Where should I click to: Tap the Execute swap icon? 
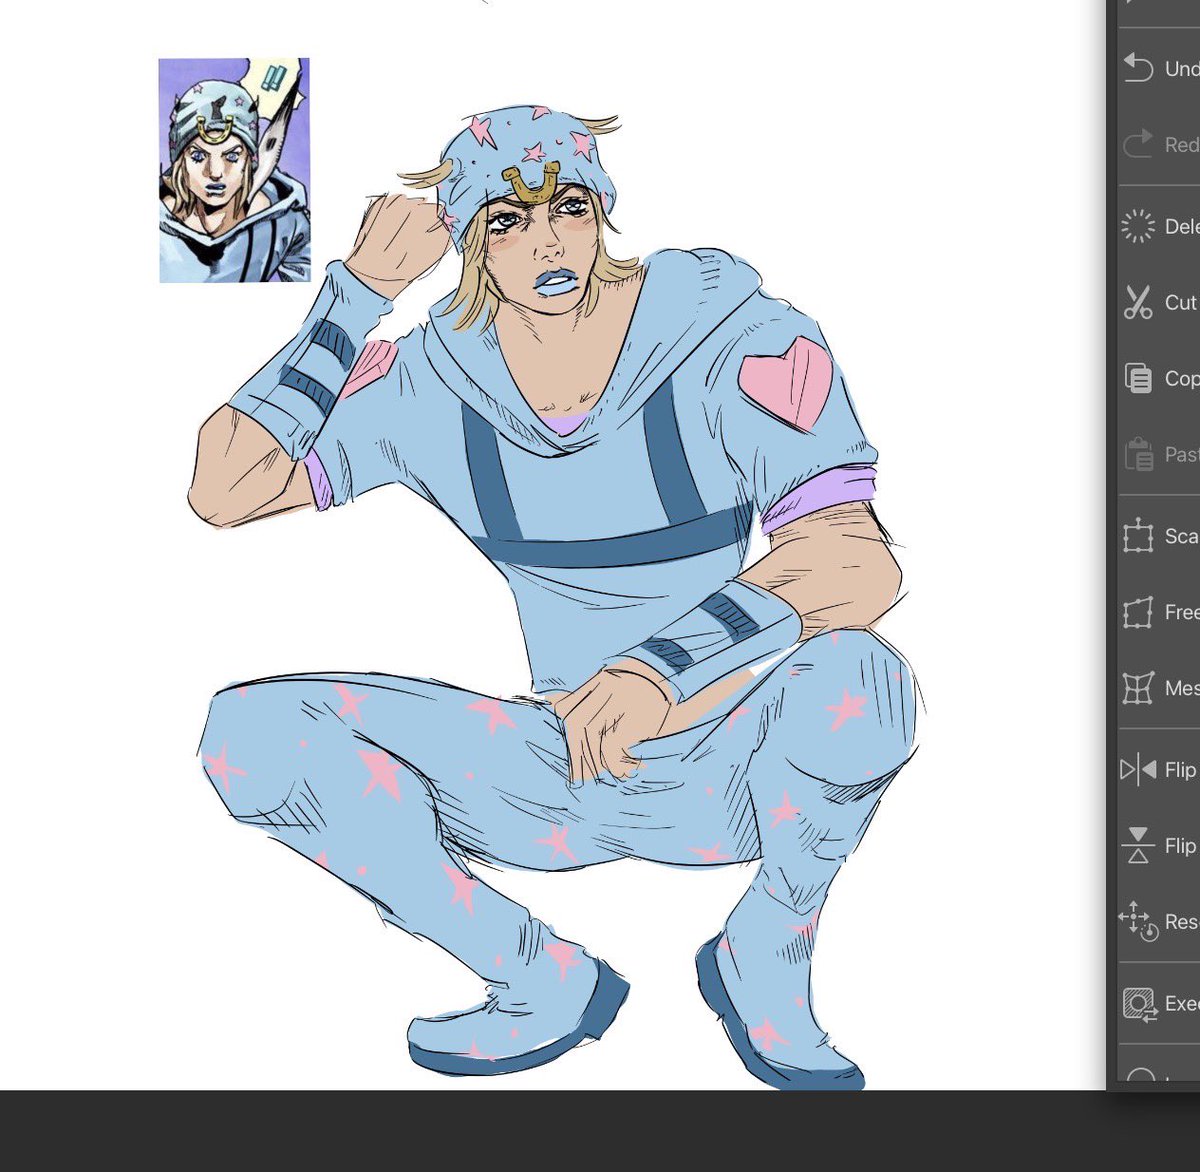tap(1138, 1003)
